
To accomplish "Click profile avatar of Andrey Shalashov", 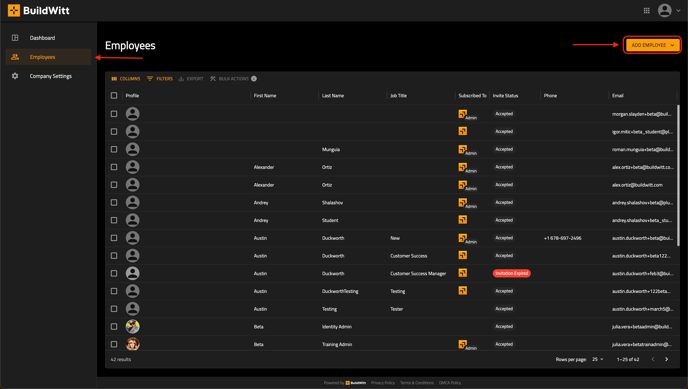I will [x=133, y=202].
